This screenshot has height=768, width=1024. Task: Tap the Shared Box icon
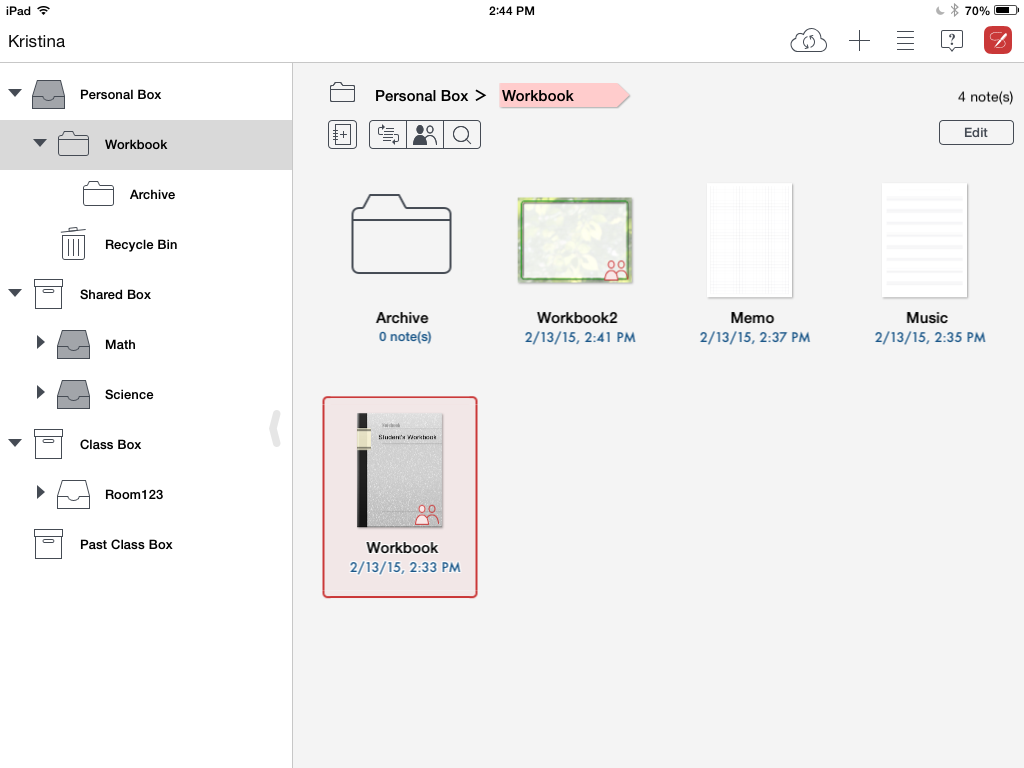[x=48, y=294]
